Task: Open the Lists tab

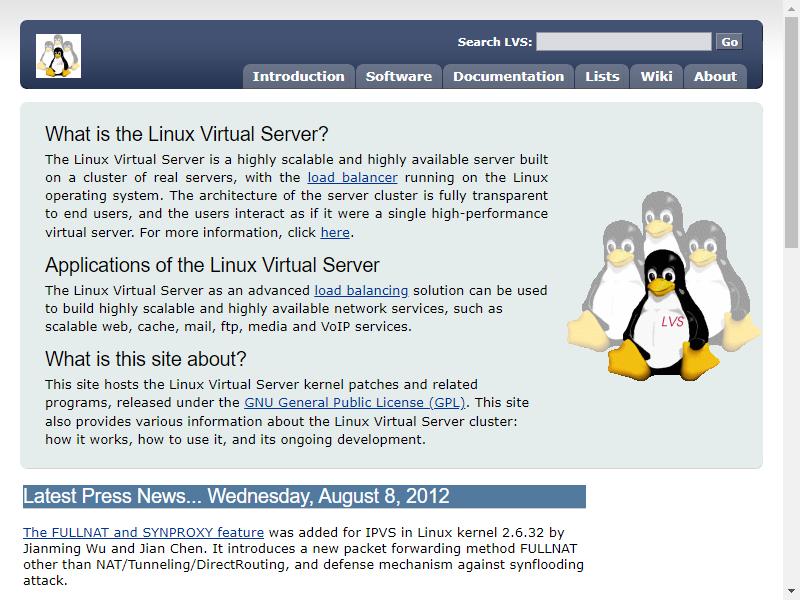Action: click(602, 77)
